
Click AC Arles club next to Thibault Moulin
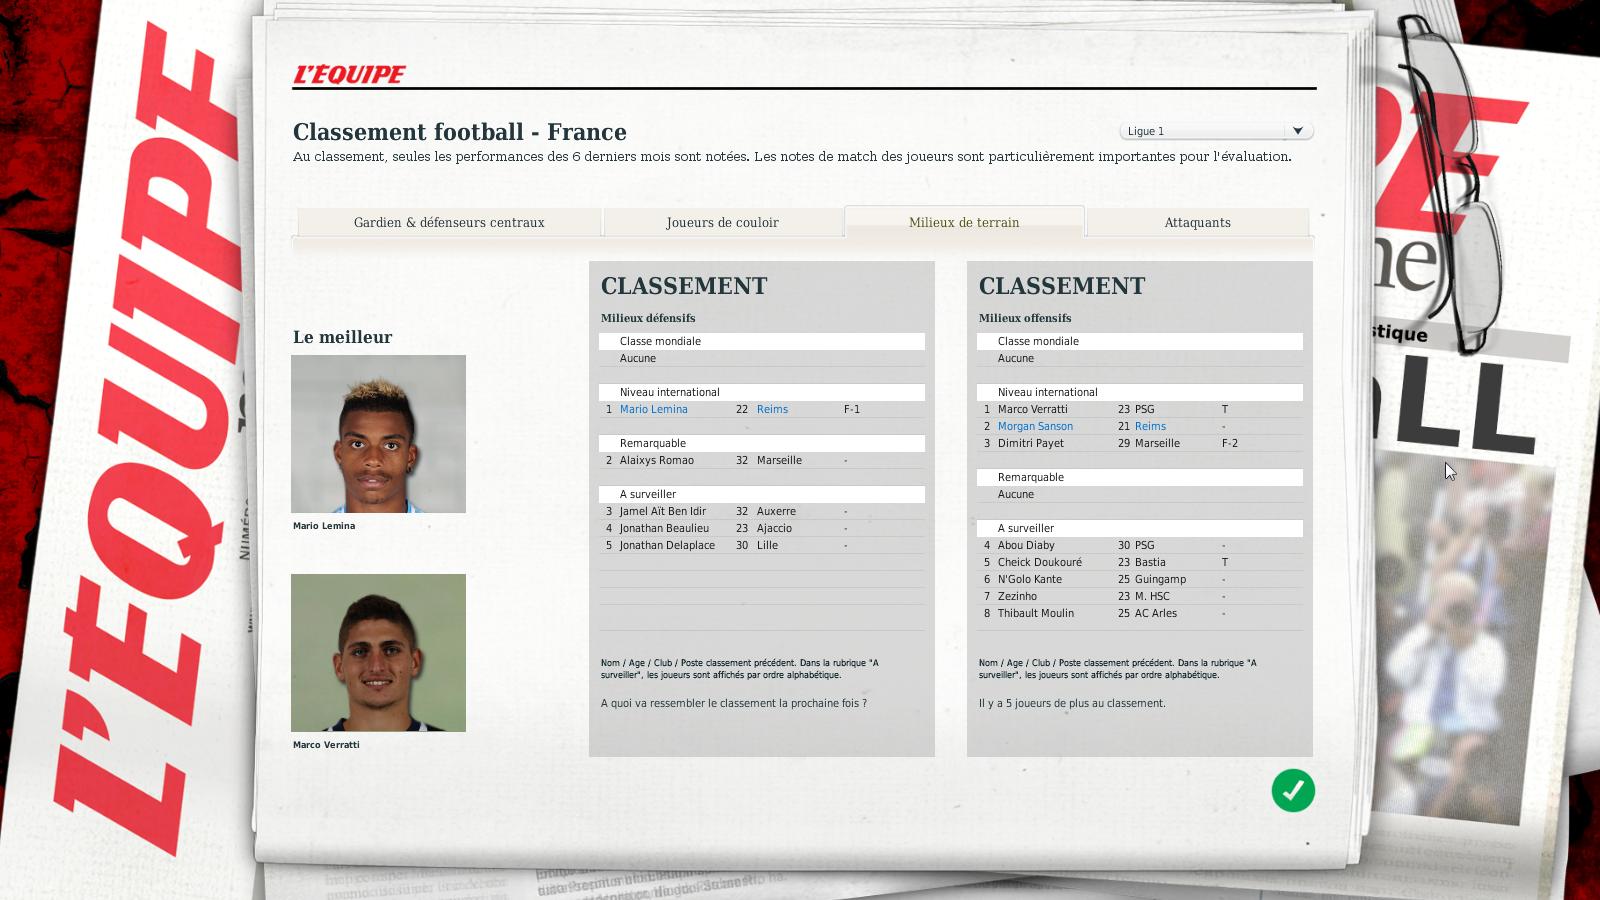pos(1156,613)
